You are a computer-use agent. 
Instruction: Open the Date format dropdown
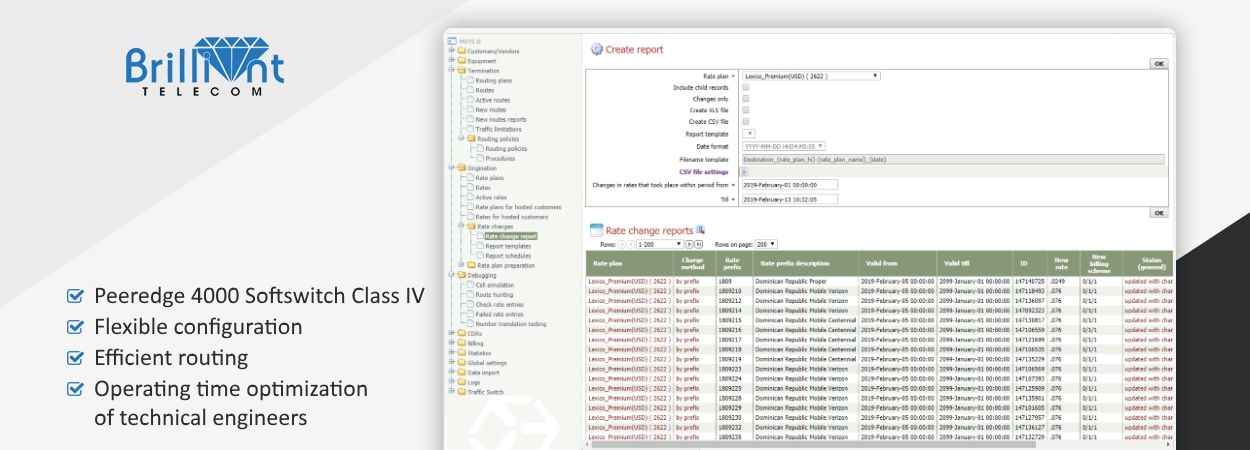tap(784, 146)
